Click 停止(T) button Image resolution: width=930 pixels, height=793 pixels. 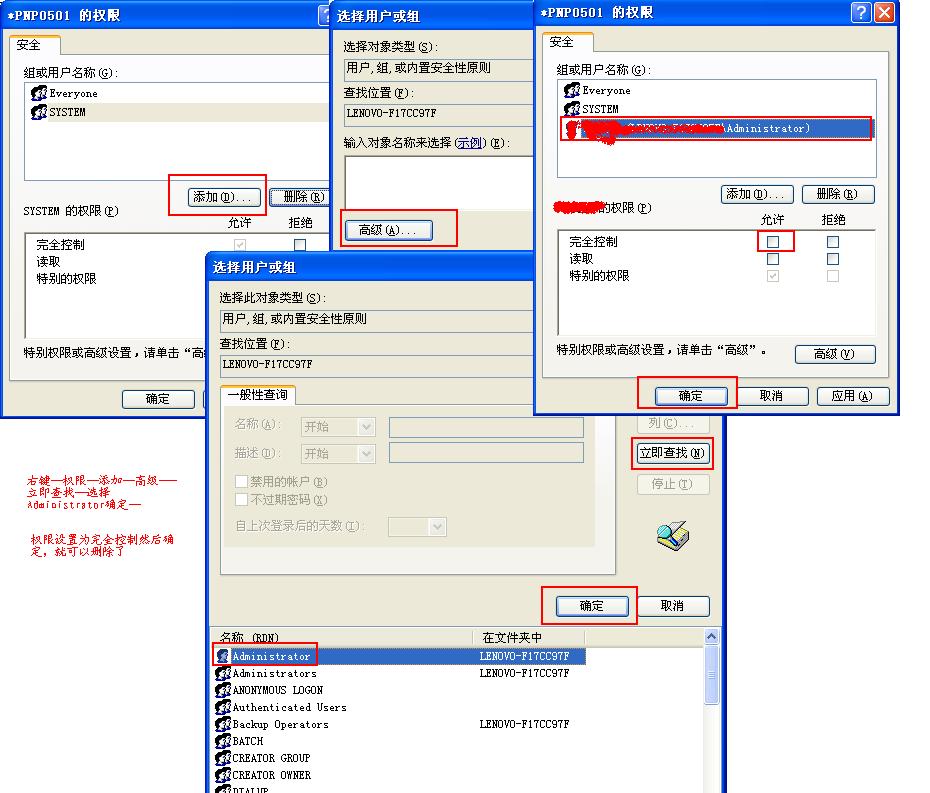click(x=673, y=484)
